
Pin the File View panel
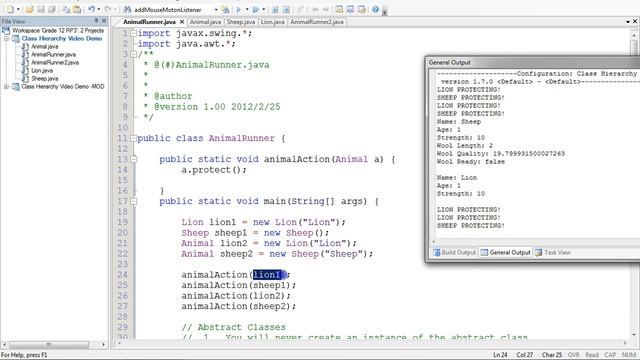click(x=96, y=20)
